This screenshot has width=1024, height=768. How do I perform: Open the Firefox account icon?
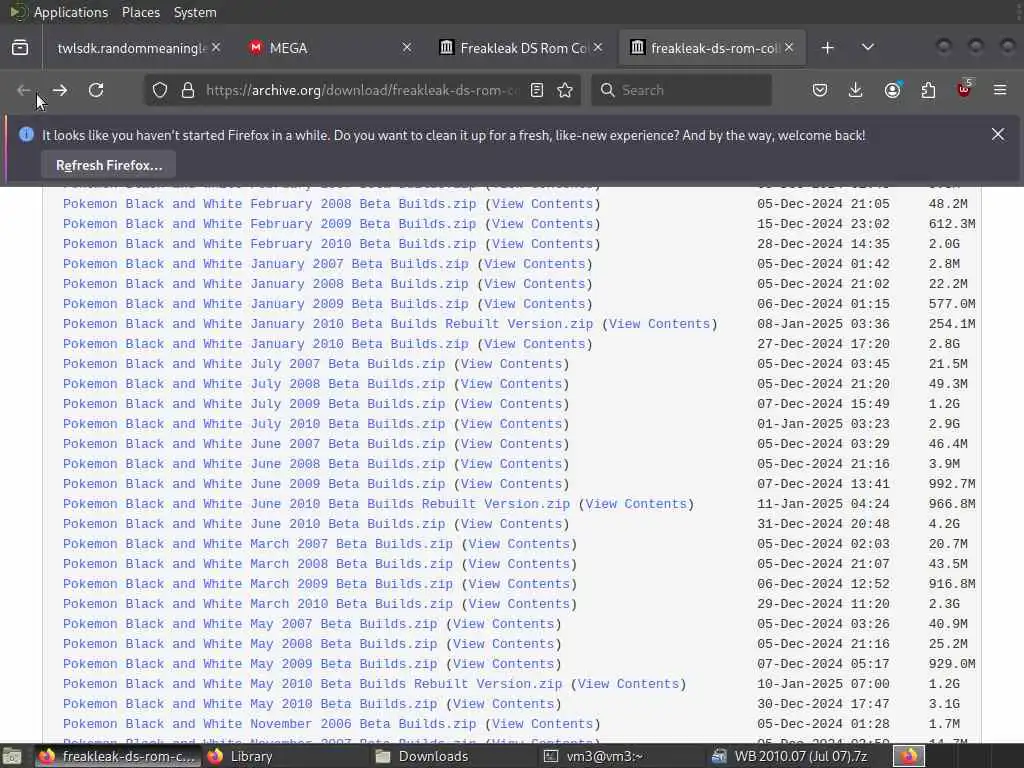pyautogui.click(x=892, y=90)
